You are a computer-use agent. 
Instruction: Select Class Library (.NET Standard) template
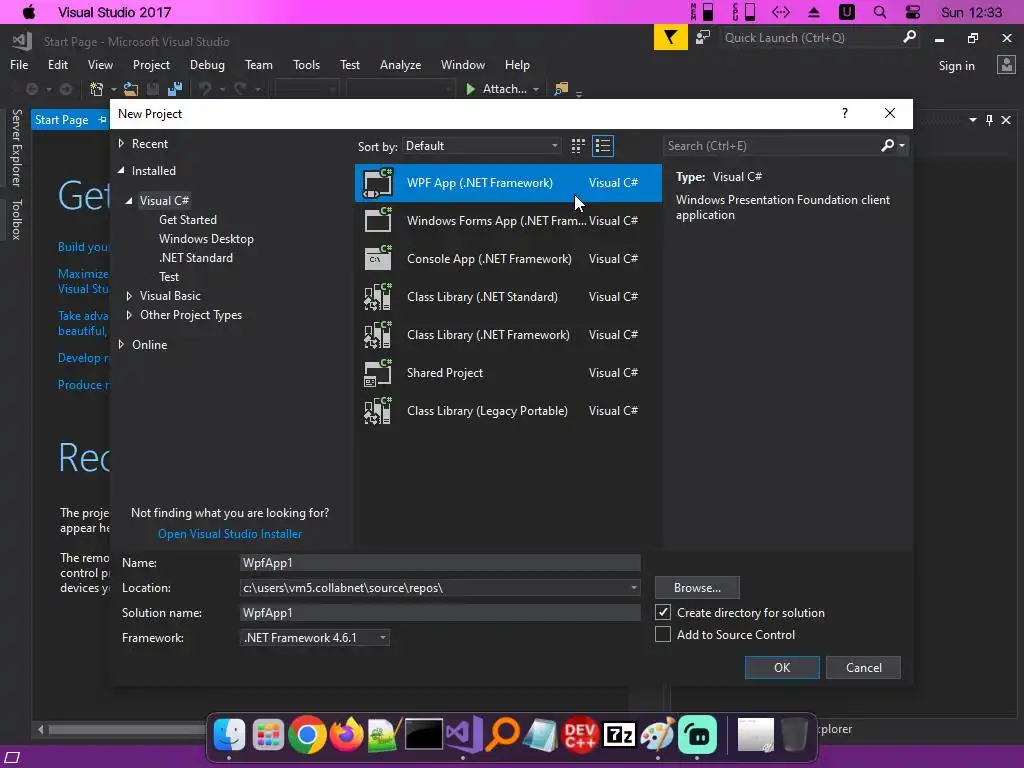point(508,296)
